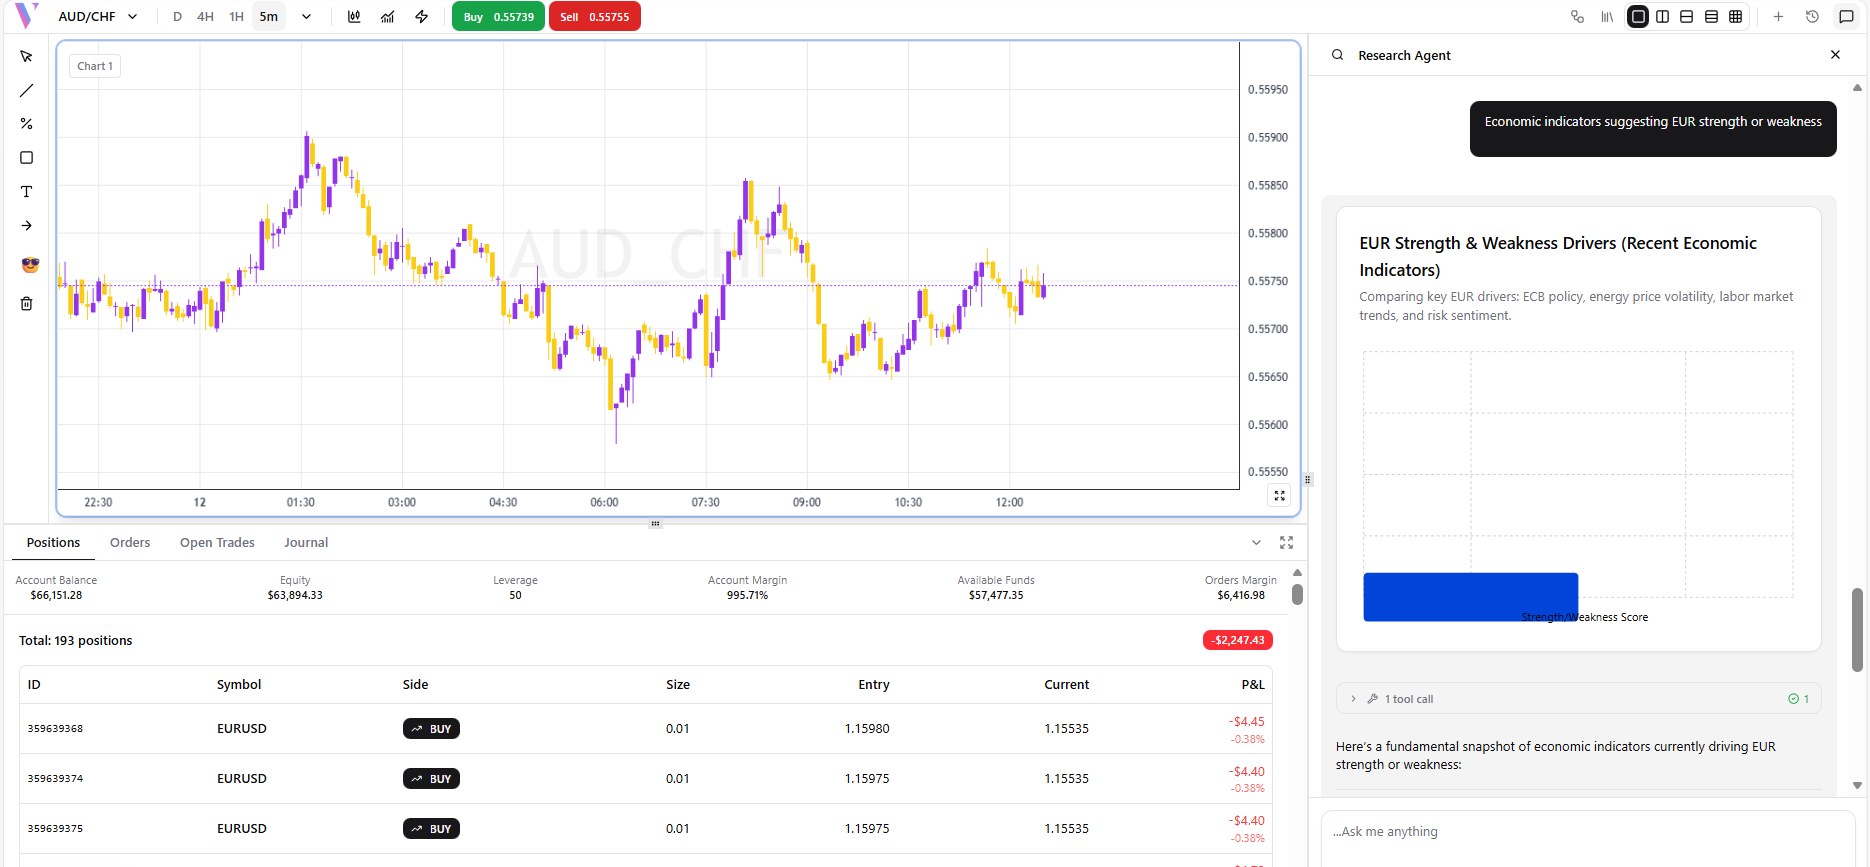Click the green Buy 0.55739 button
Screen dimensions: 1870x867
(x=498, y=17)
